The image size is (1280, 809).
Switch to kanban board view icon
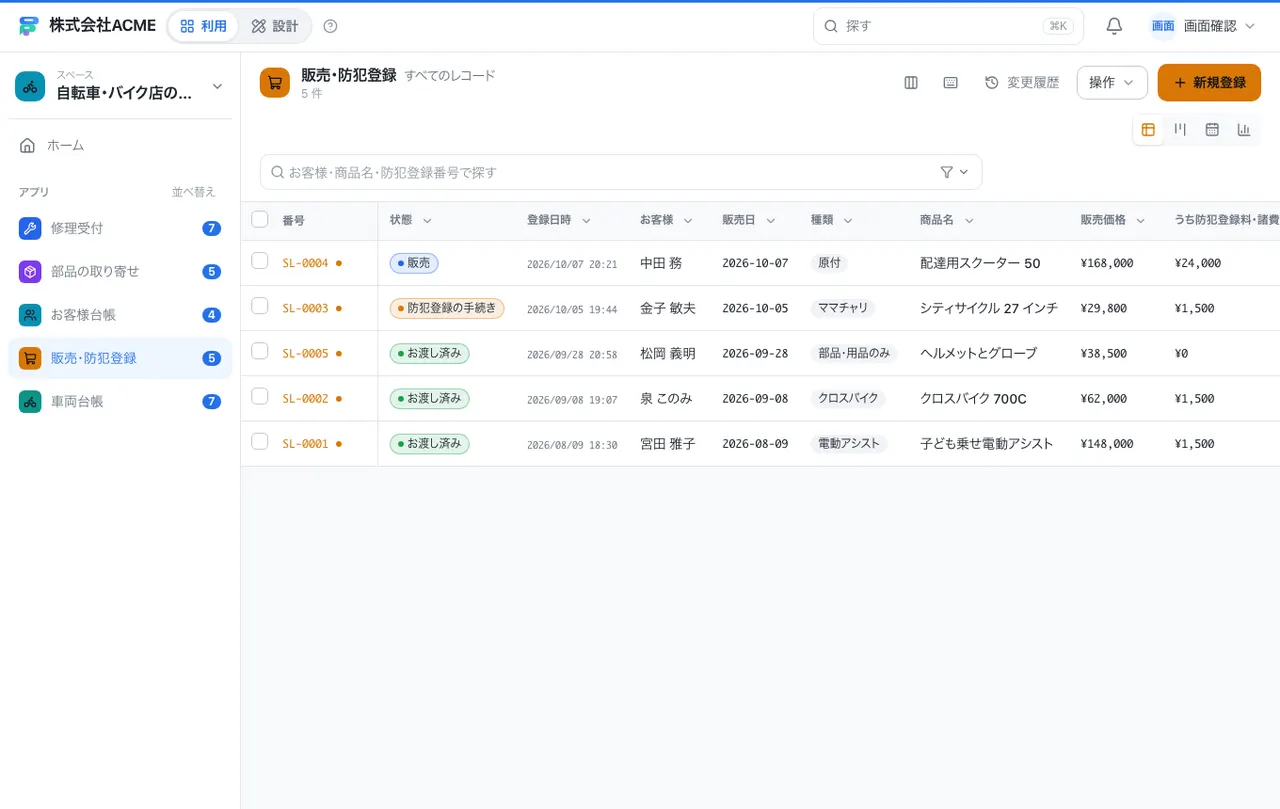click(1180, 129)
